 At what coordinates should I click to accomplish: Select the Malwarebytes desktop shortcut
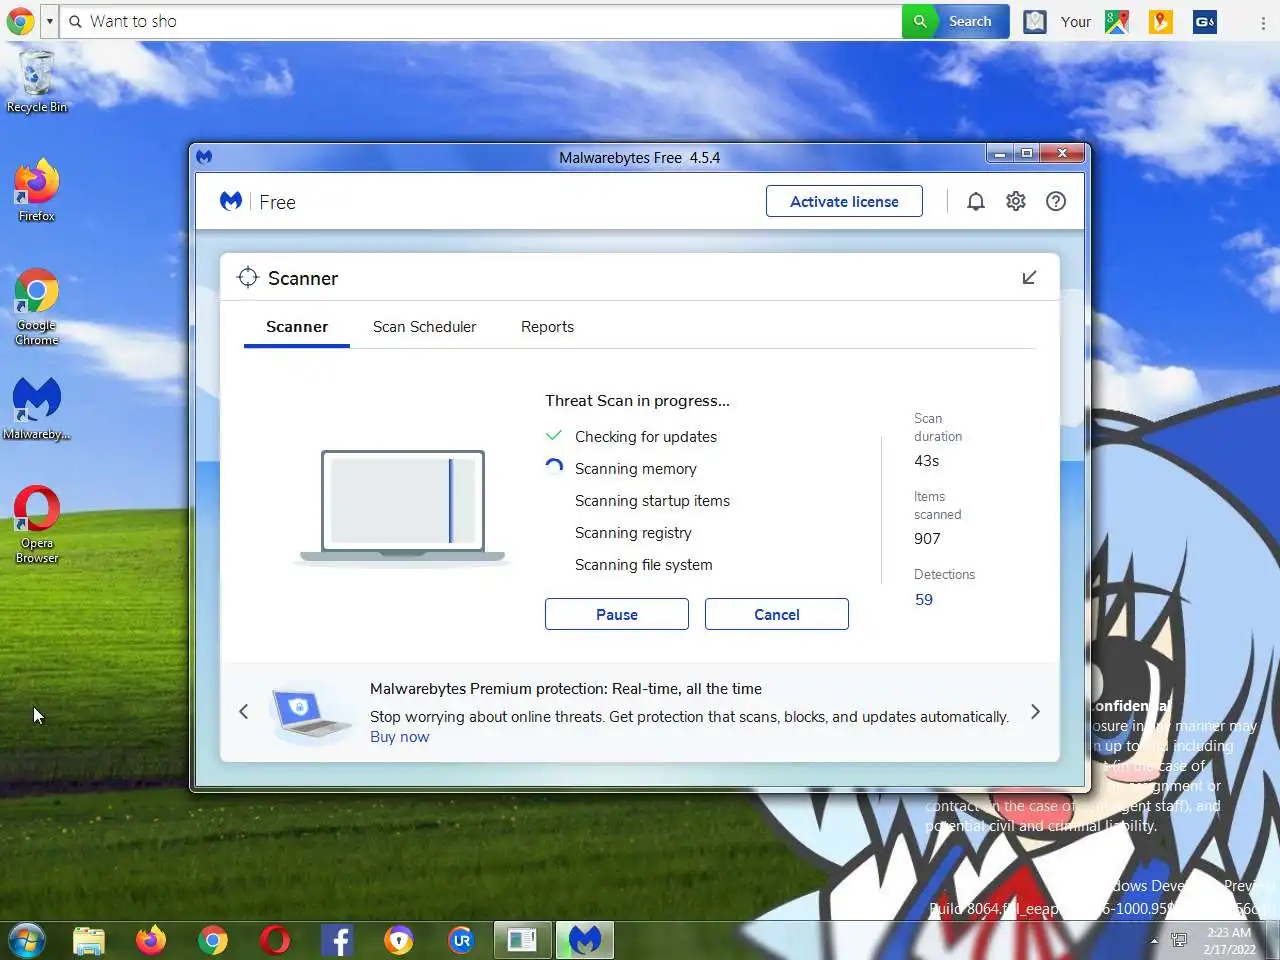(x=37, y=408)
